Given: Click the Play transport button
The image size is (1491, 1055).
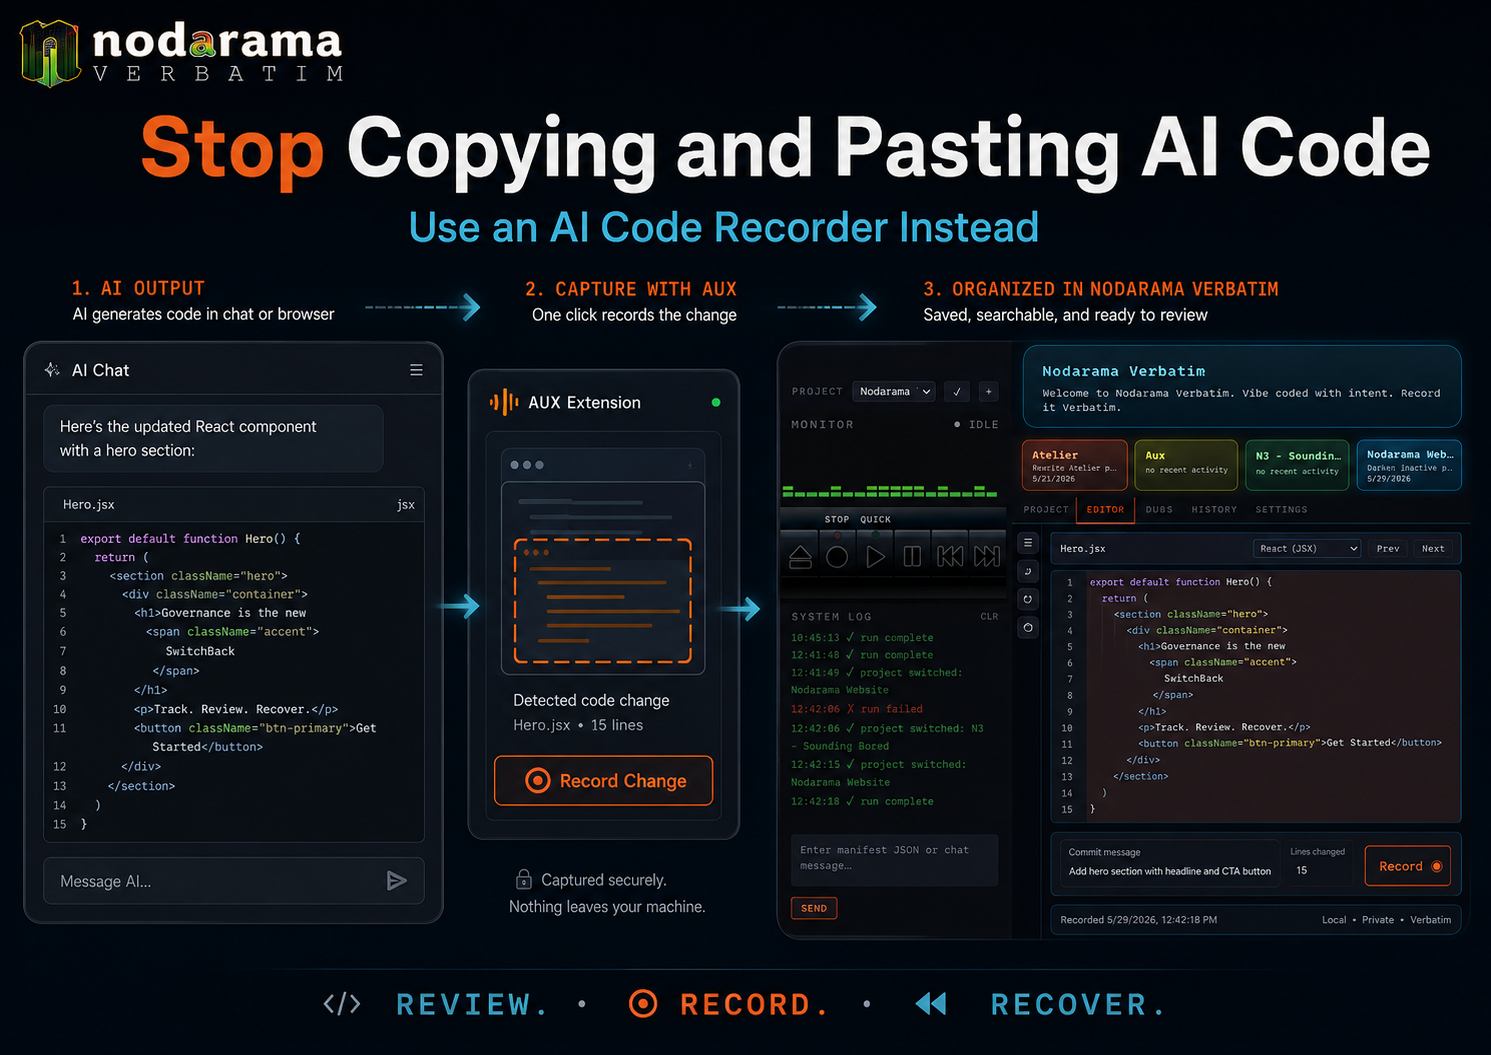Looking at the screenshot, I should [875, 557].
